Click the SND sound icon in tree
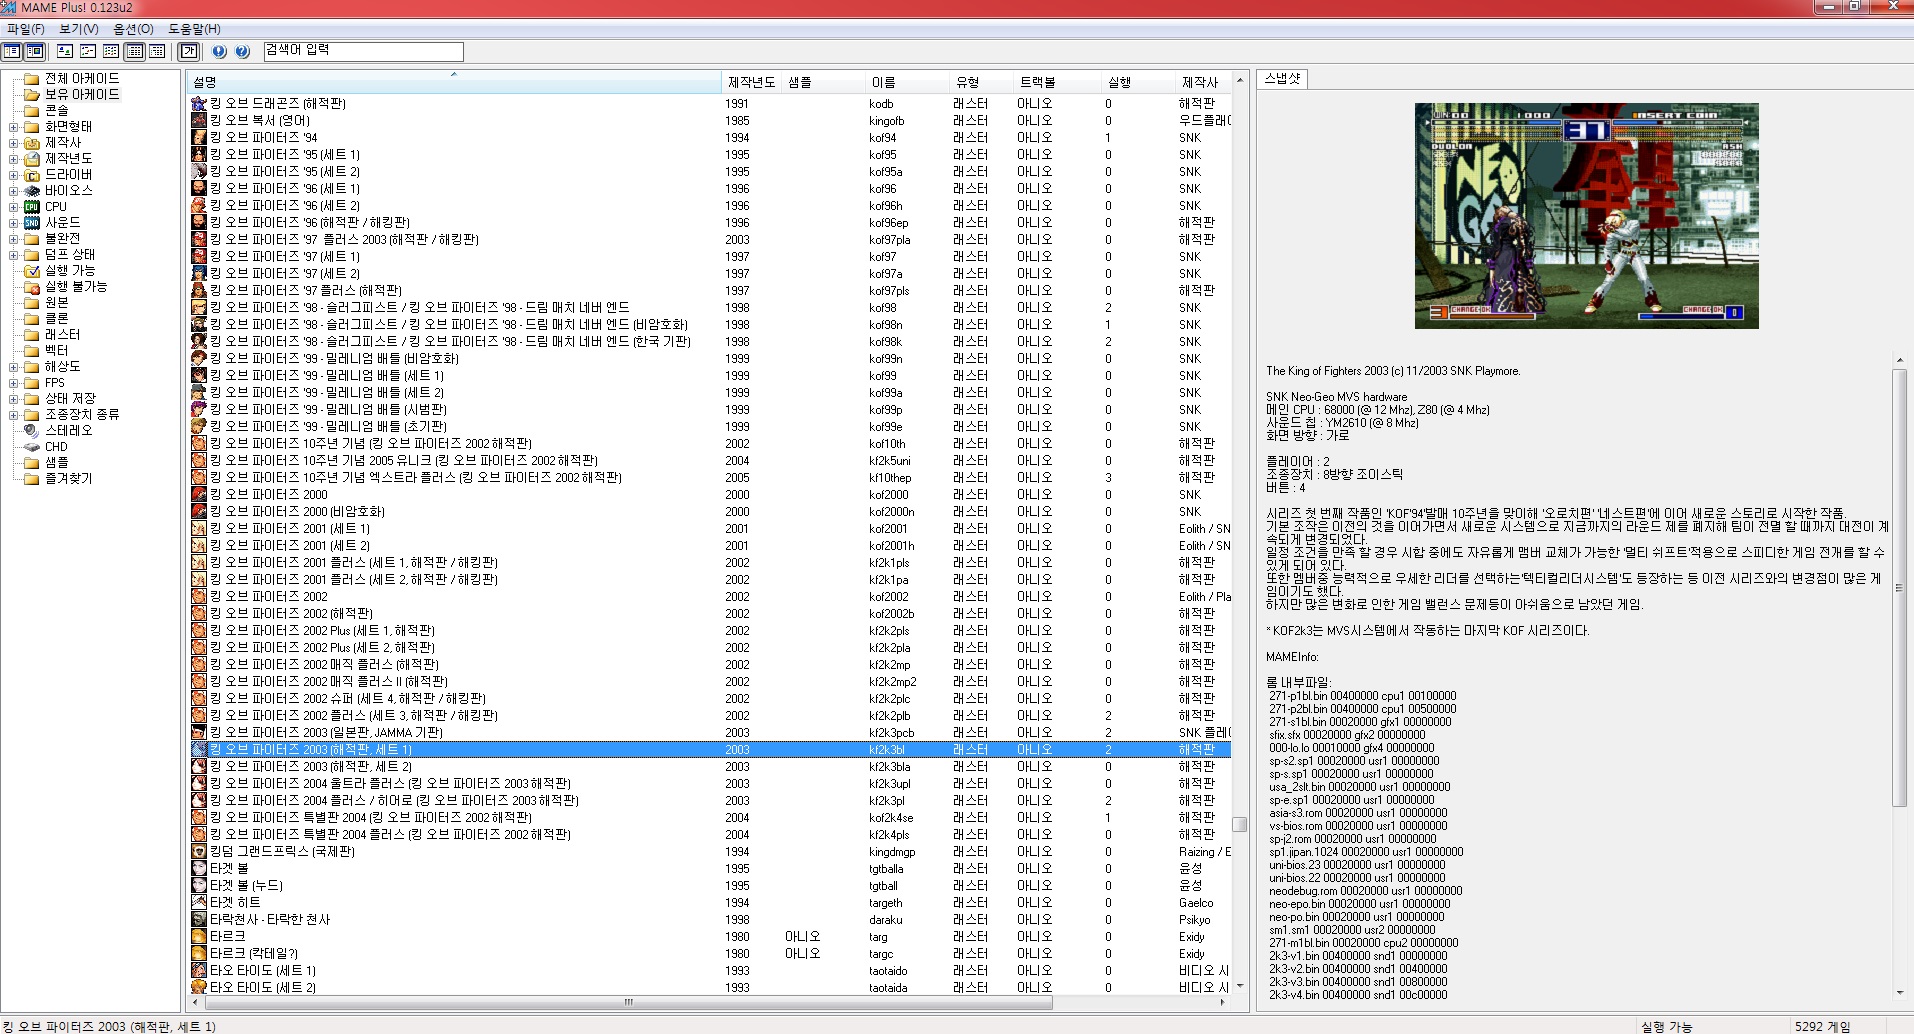The width and height of the screenshot is (1914, 1034). [32, 223]
